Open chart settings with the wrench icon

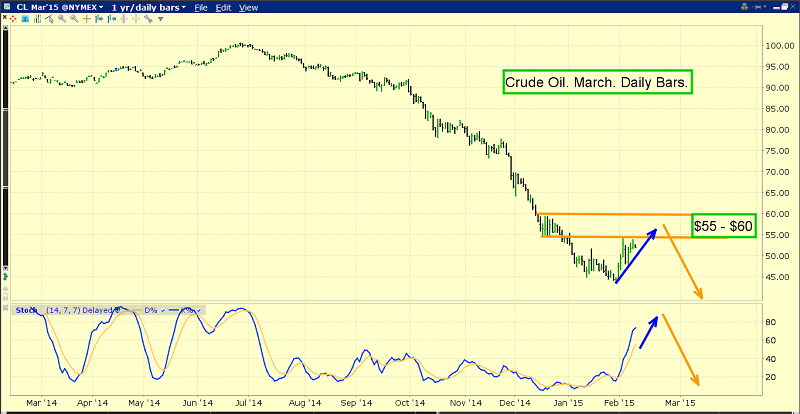click(148, 19)
